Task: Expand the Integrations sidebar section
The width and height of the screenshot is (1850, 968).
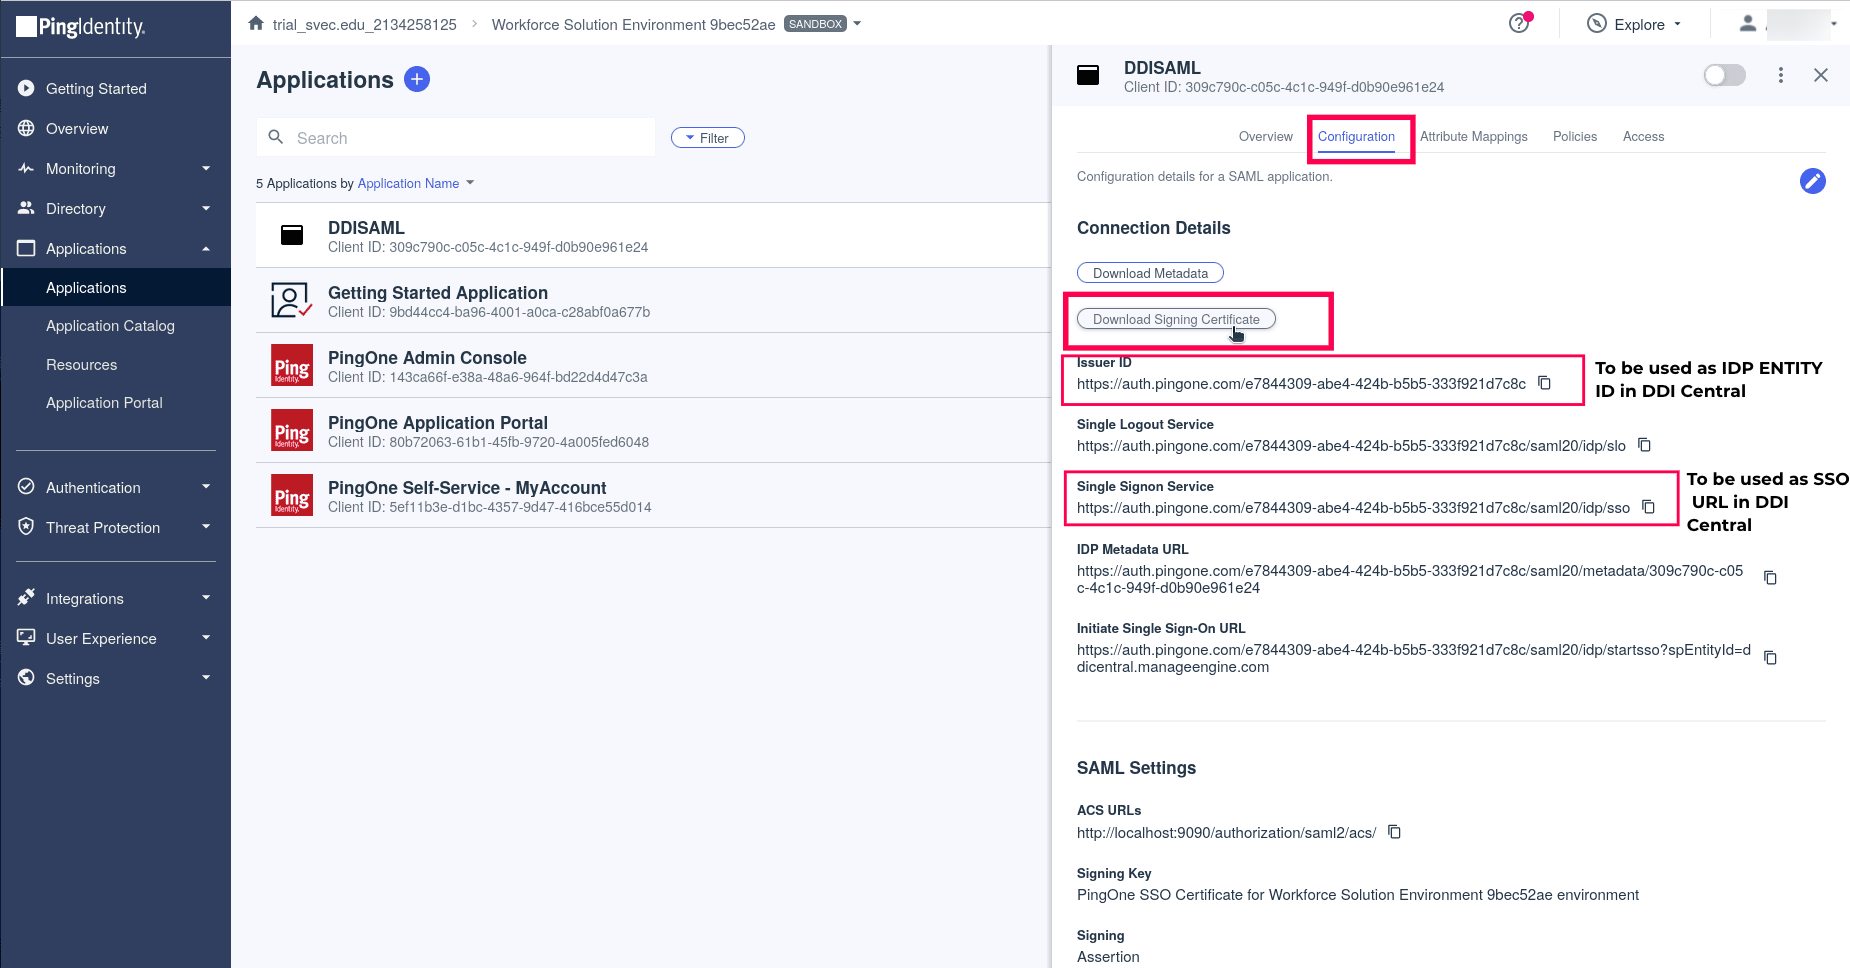Action: tap(206, 598)
